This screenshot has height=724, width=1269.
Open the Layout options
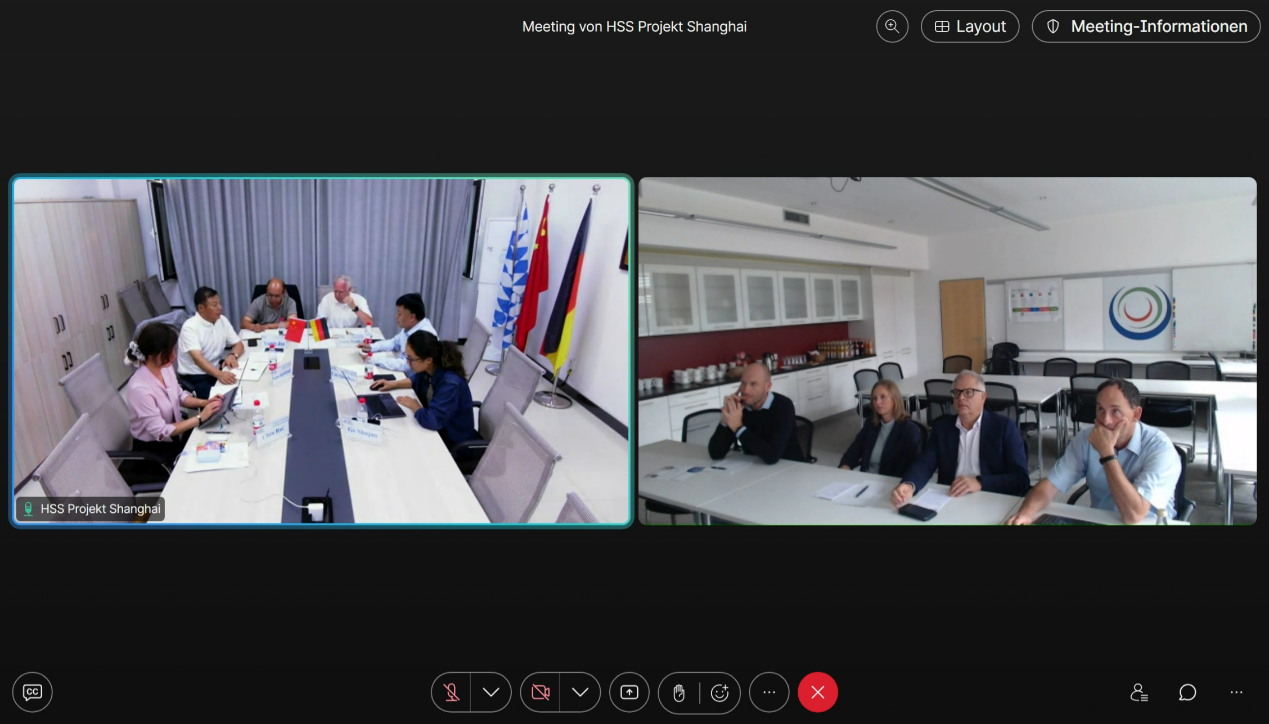pos(969,27)
